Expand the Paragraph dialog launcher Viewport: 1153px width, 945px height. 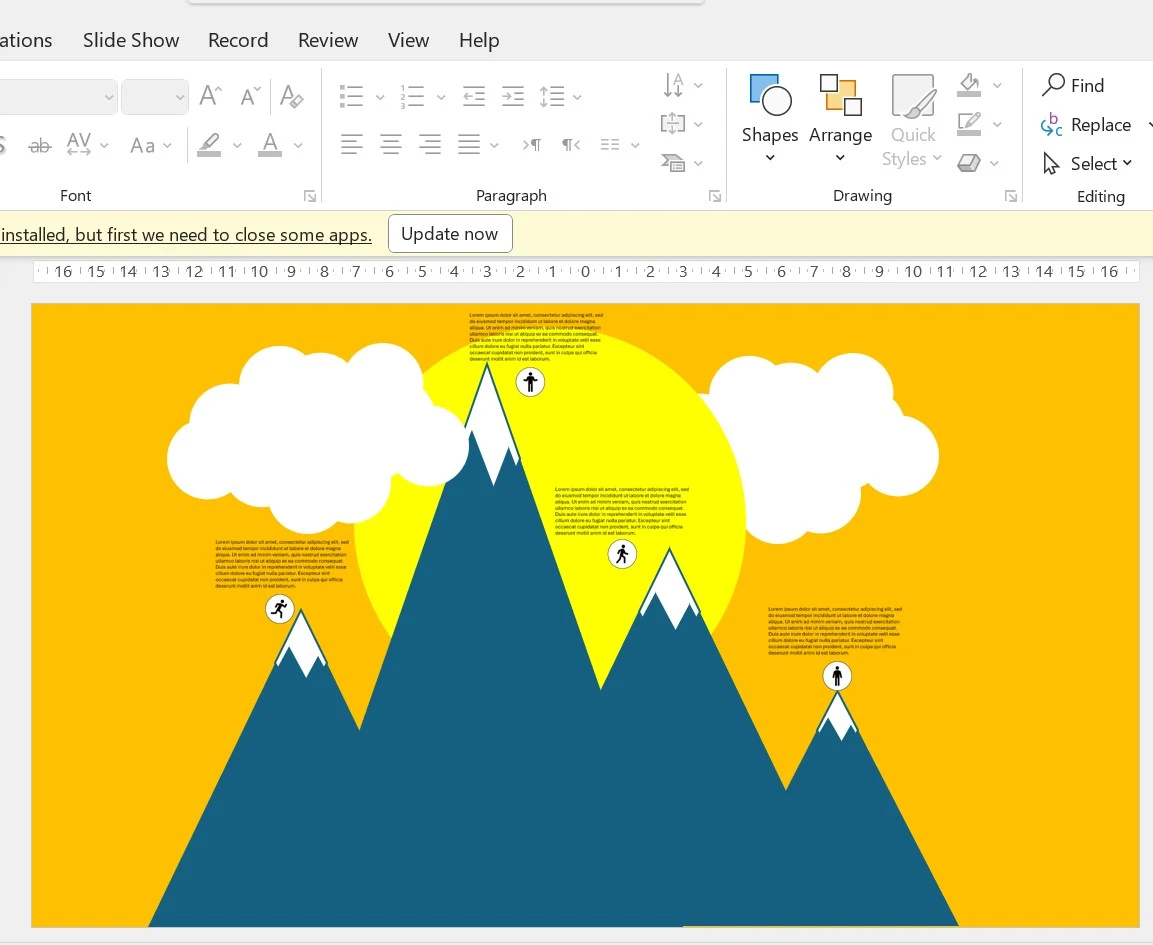point(715,197)
